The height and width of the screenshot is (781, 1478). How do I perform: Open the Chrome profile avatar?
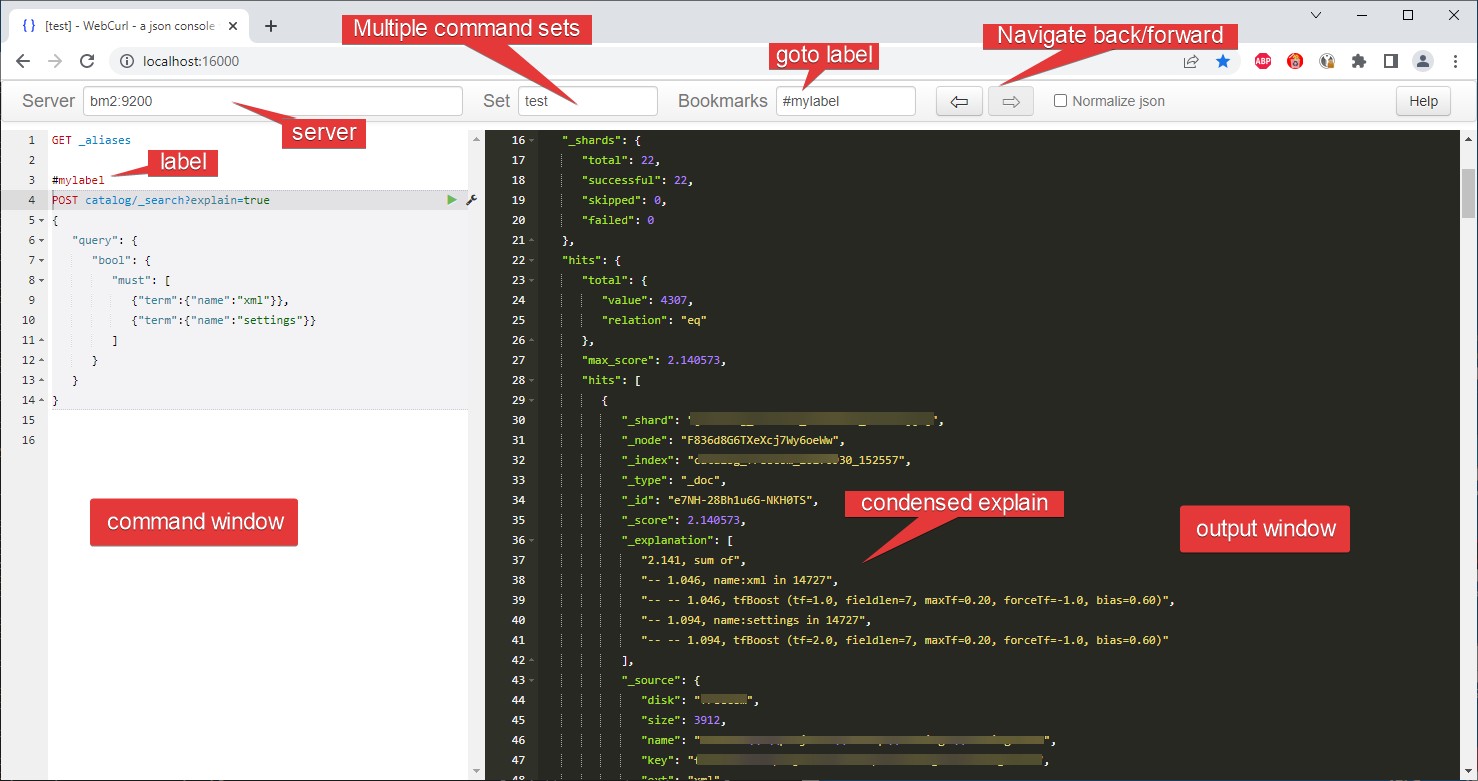(x=1422, y=61)
